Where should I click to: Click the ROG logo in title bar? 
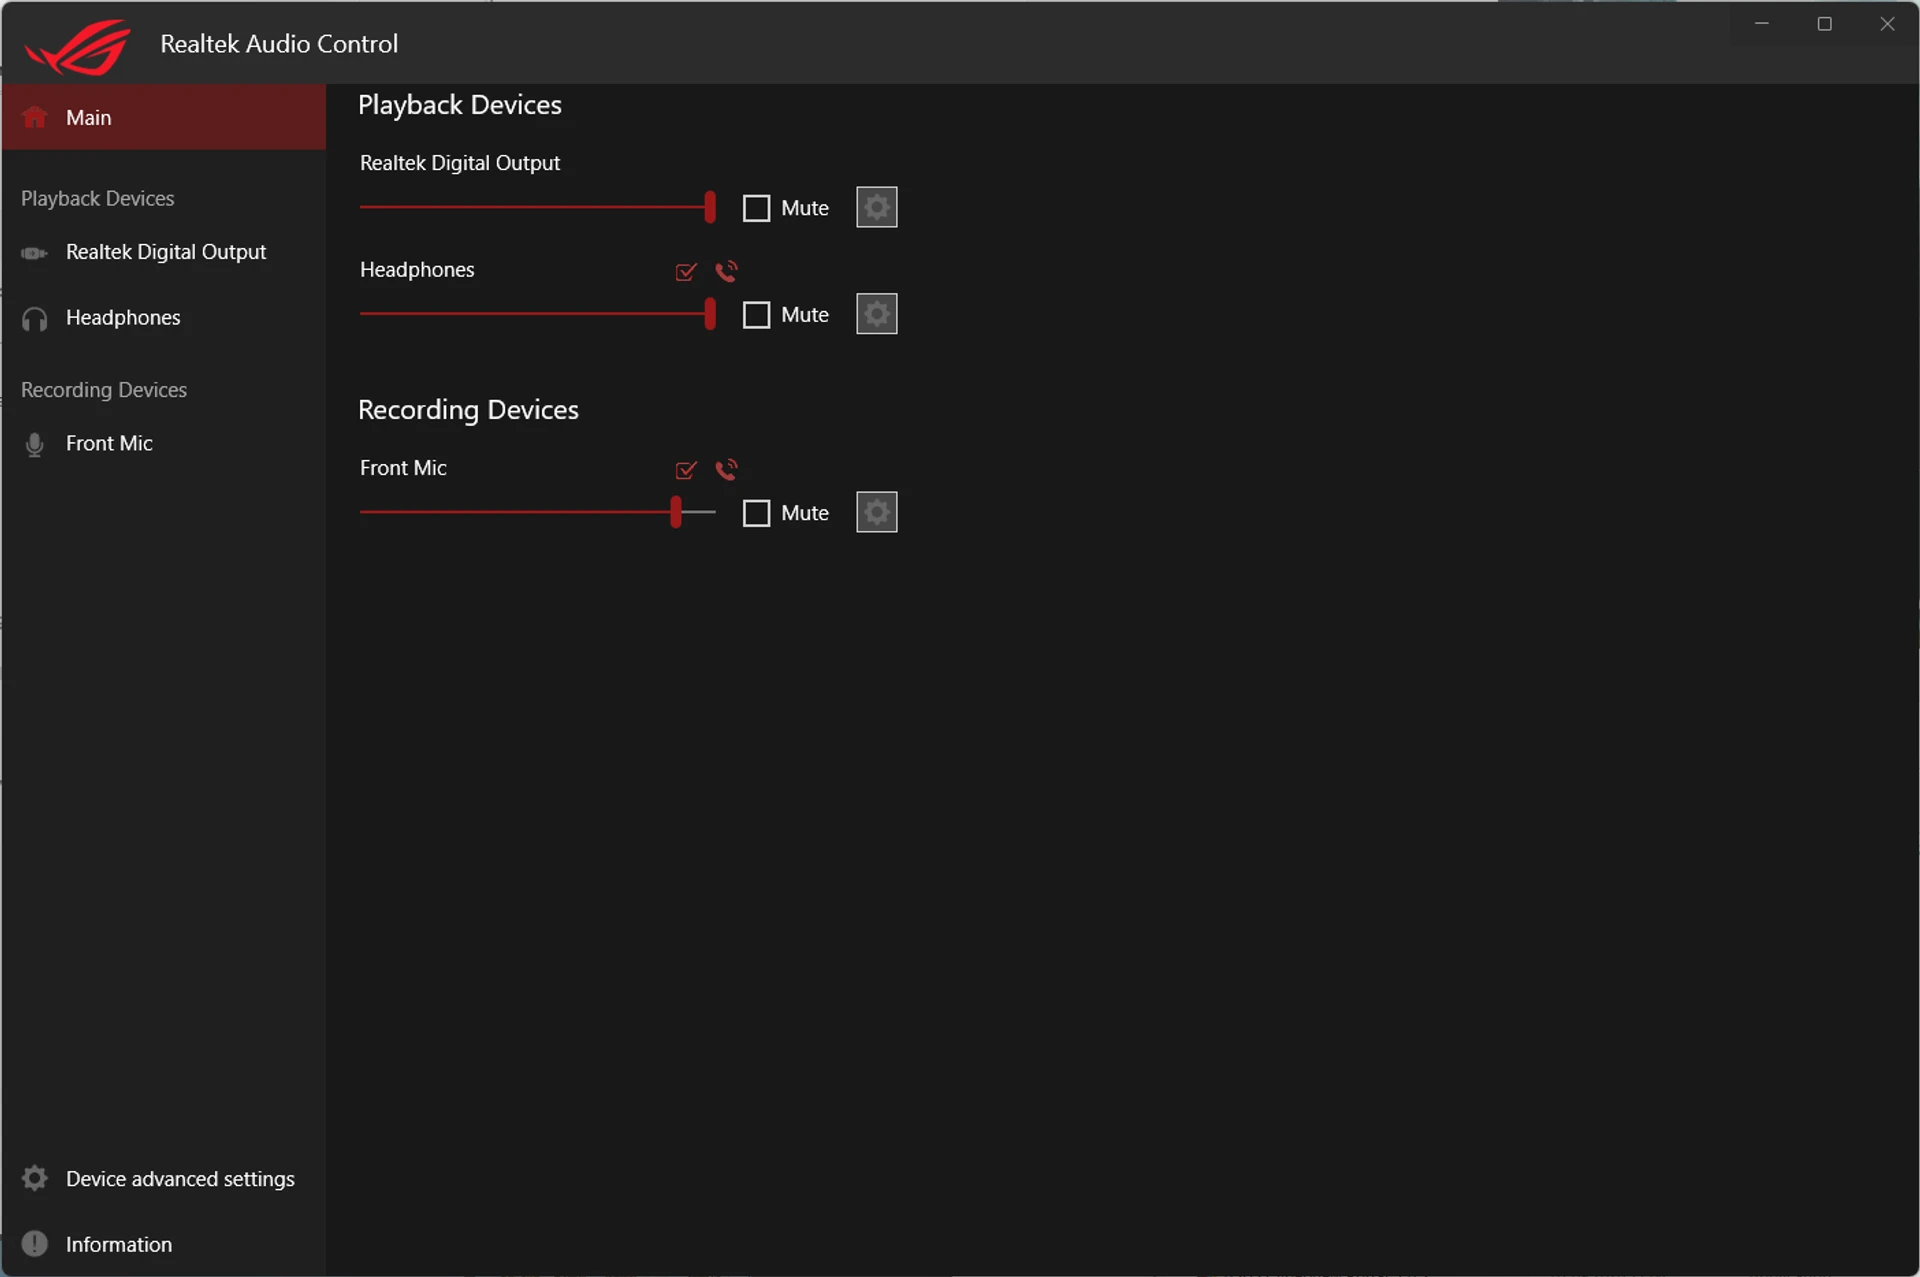pyautogui.click(x=78, y=46)
